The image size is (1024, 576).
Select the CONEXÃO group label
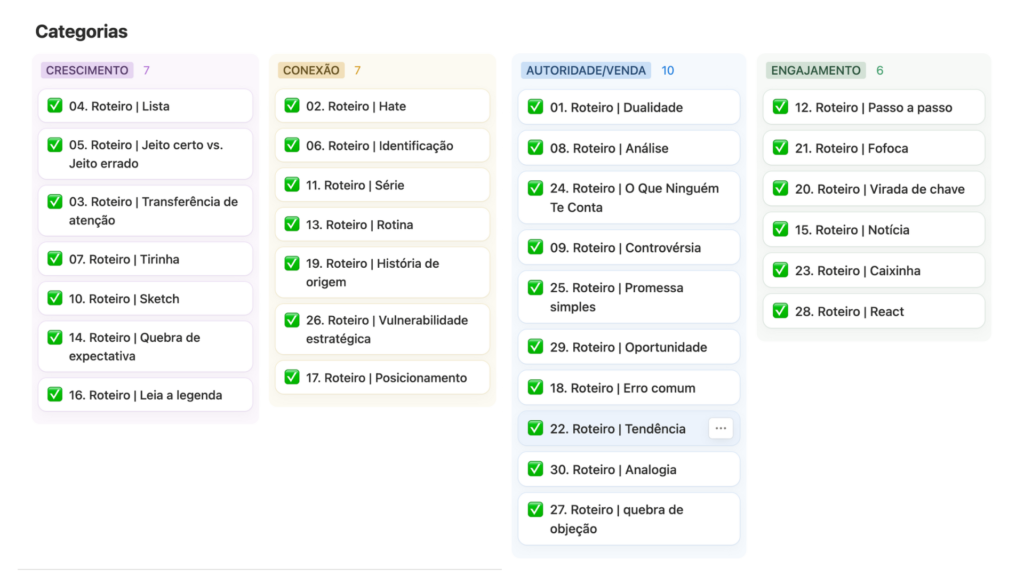click(311, 70)
